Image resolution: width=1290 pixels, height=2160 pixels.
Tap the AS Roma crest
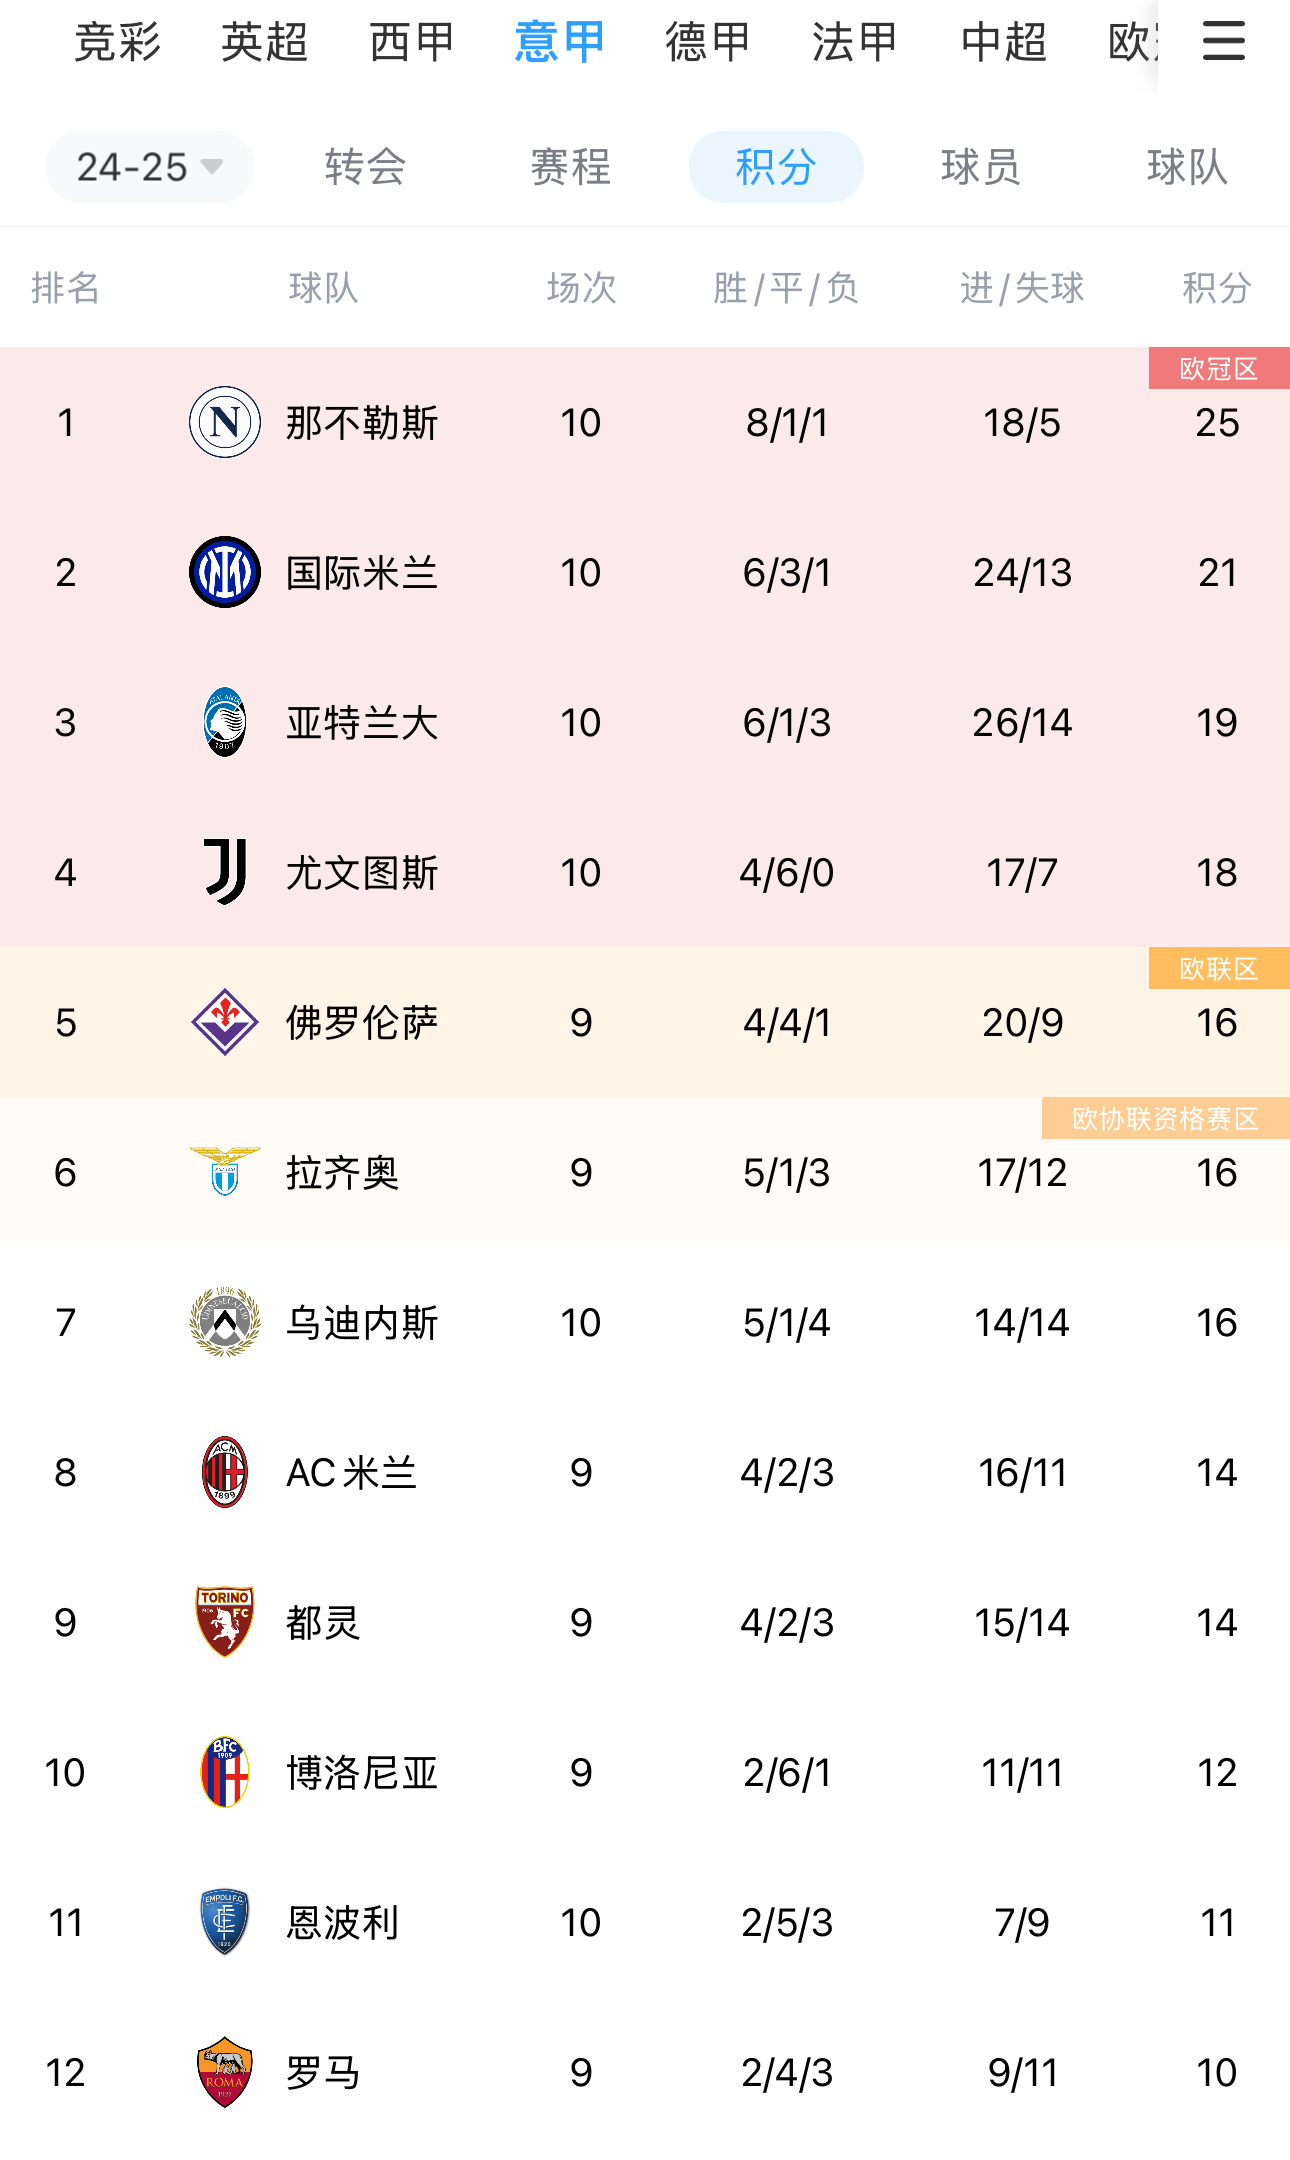tap(225, 2072)
